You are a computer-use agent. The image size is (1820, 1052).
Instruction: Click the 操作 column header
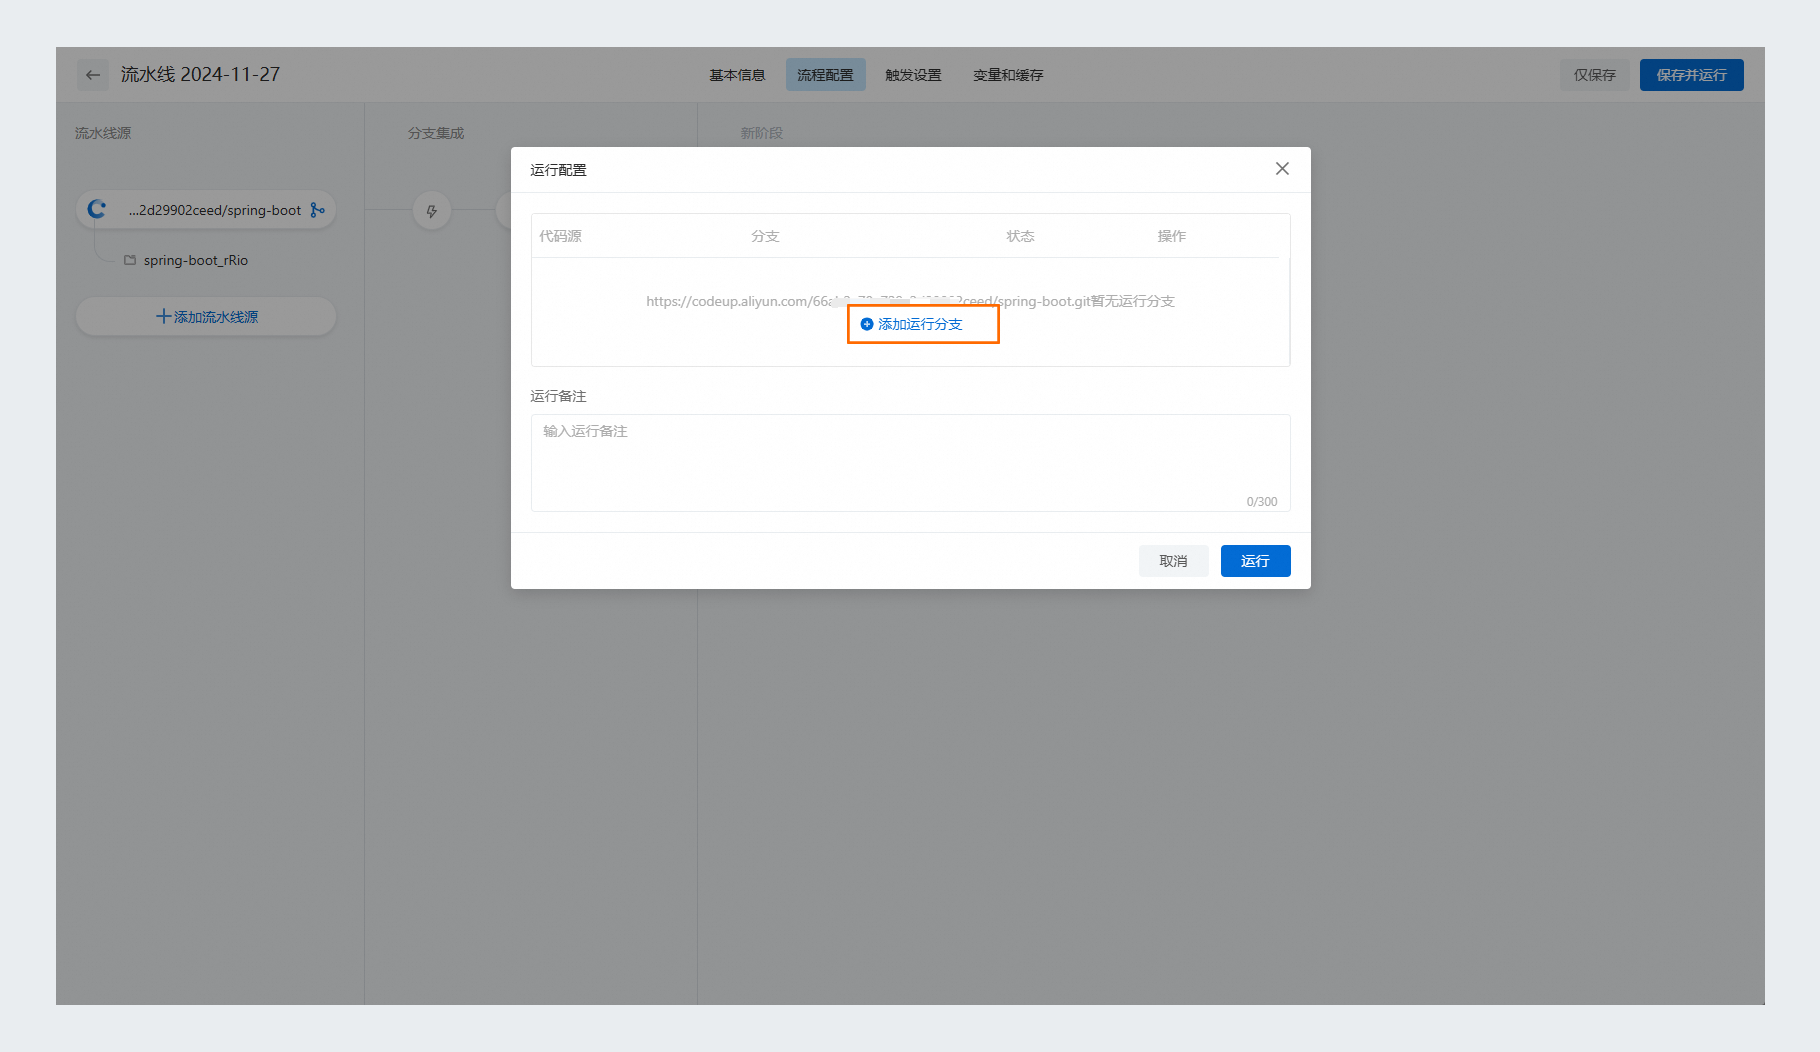pyautogui.click(x=1171, y=236)
